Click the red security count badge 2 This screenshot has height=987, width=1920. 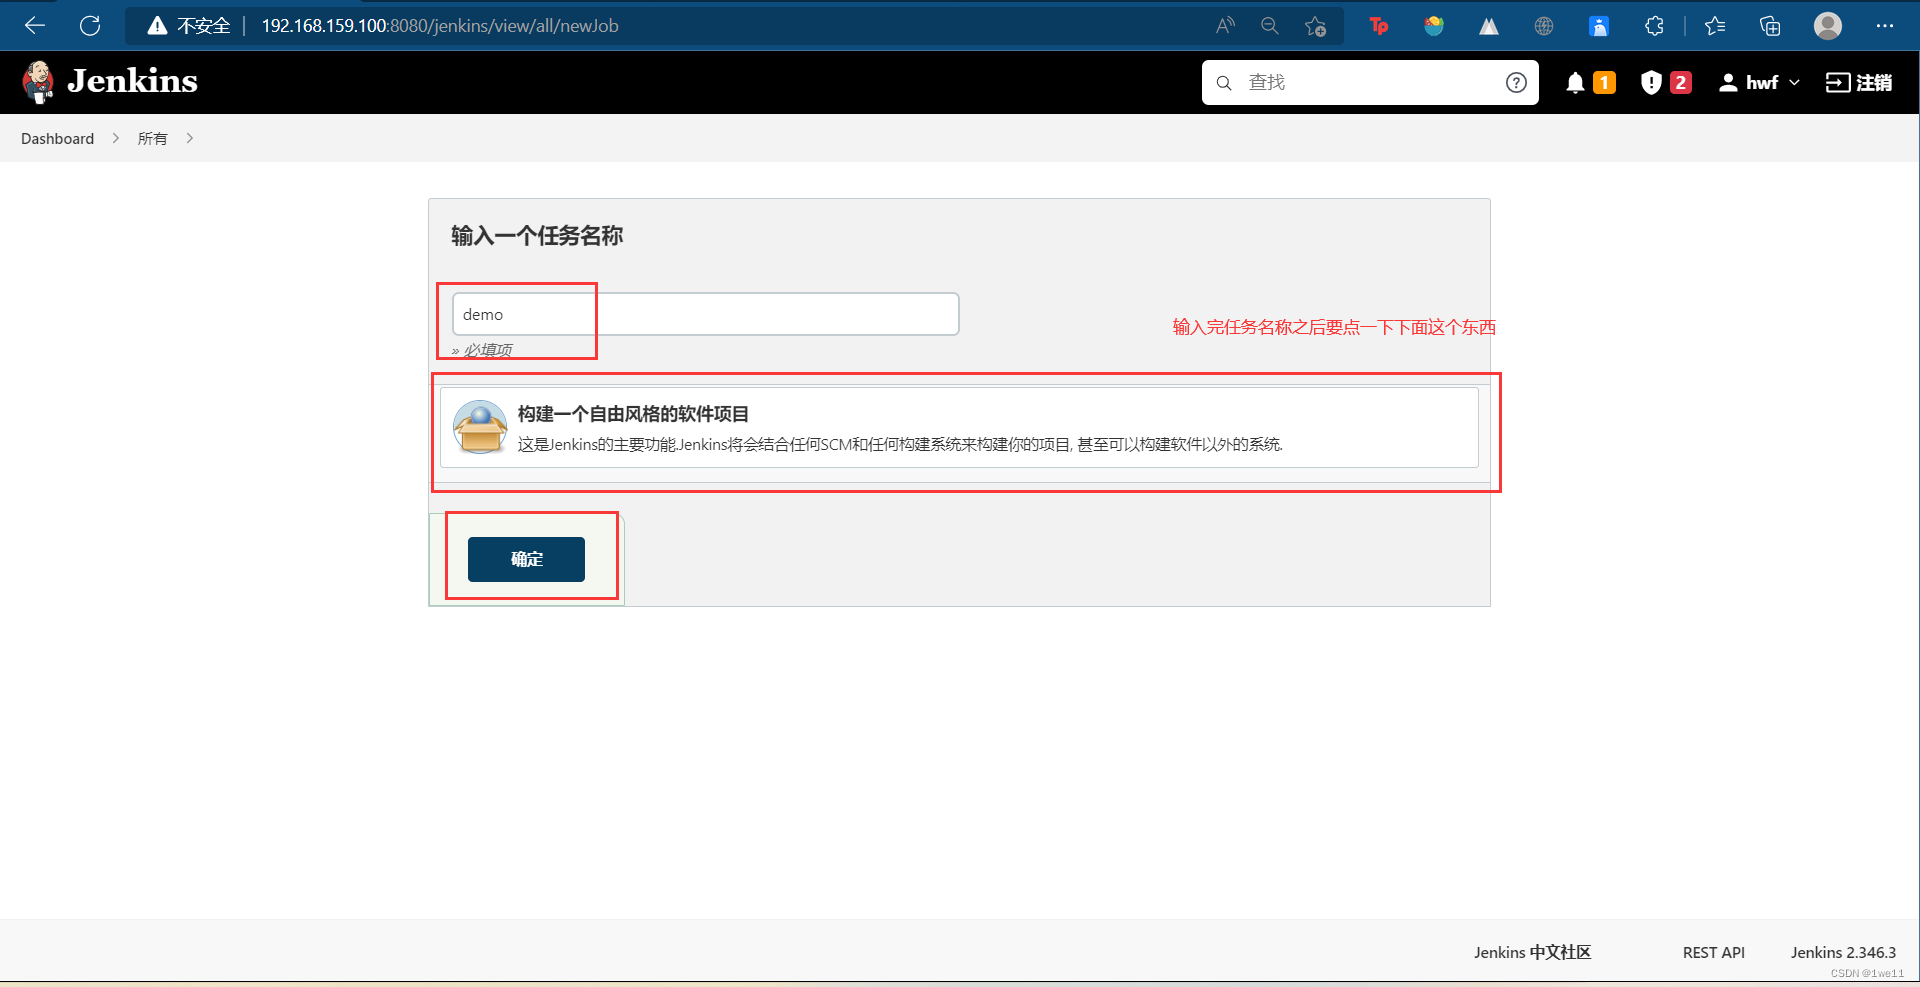coord(1681,83)
